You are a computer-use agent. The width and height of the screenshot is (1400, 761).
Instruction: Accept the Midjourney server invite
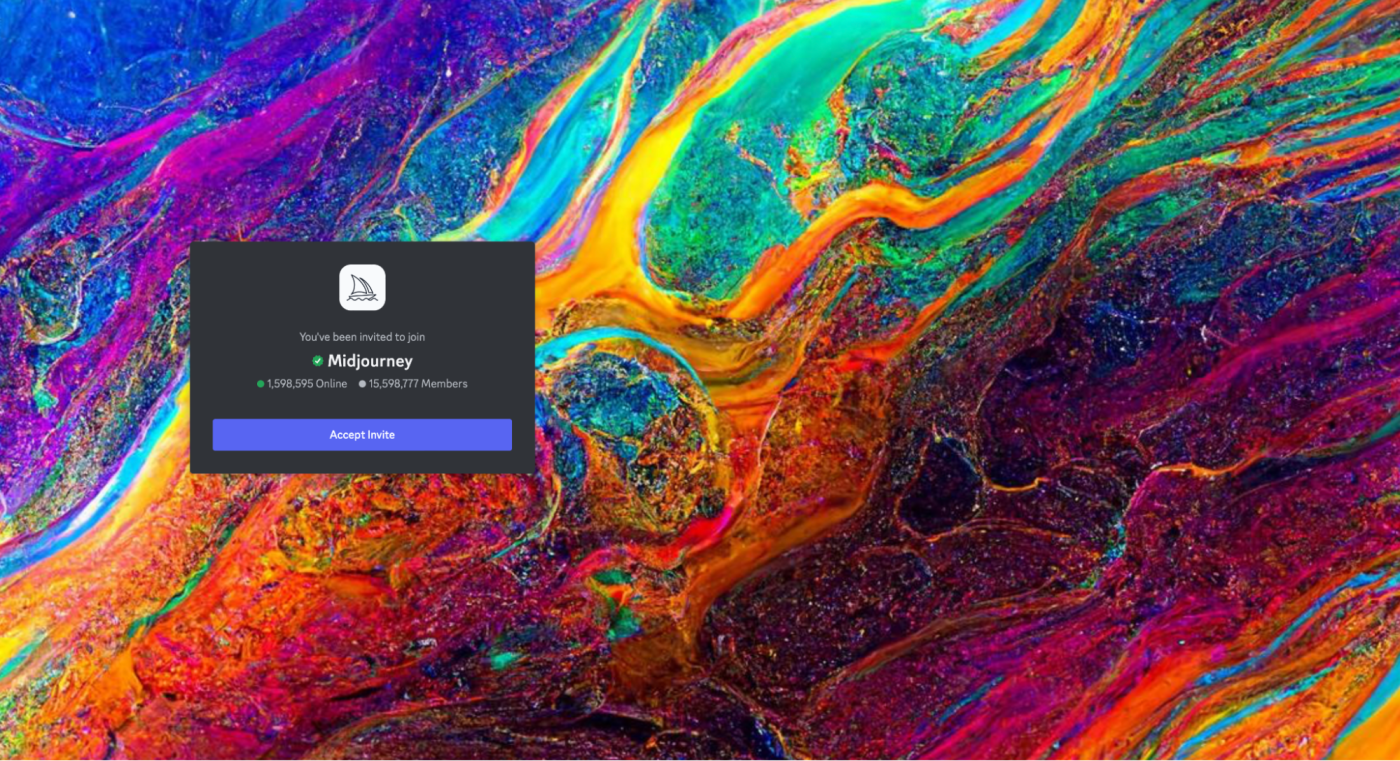point(362,435)
